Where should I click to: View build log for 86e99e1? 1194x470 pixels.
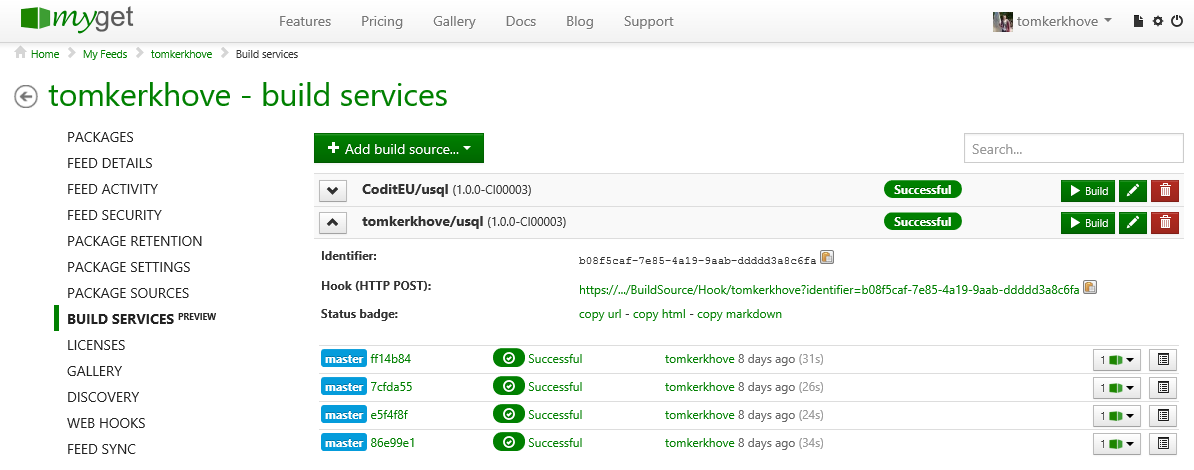point(1163,443)
